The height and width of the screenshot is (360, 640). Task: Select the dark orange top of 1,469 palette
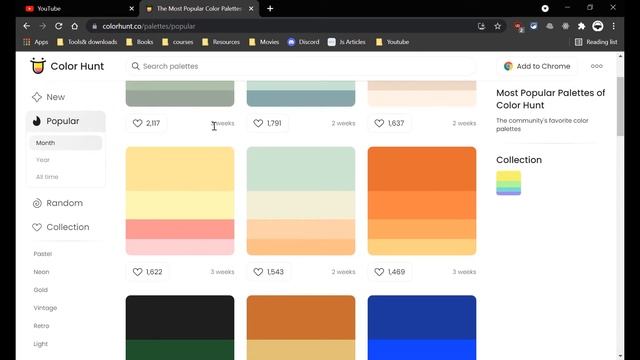pos(422,169)
